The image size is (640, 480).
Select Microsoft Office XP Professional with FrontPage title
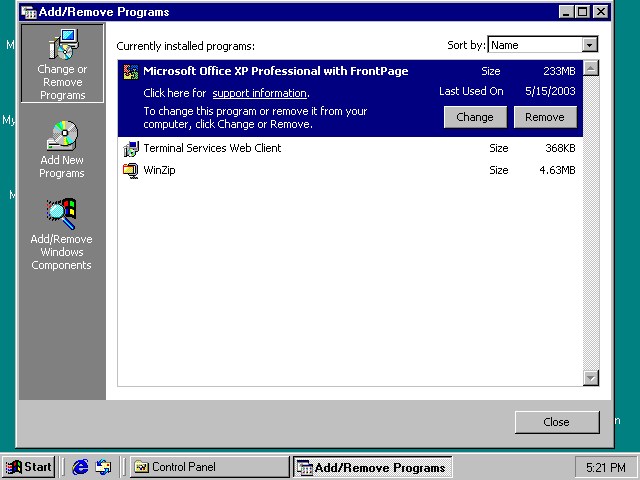click(x=276, y=71)
